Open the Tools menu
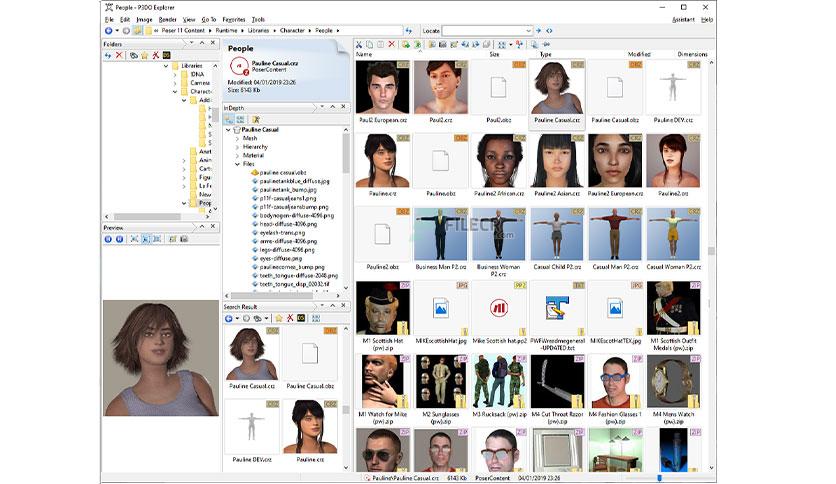 coord(258,20)
